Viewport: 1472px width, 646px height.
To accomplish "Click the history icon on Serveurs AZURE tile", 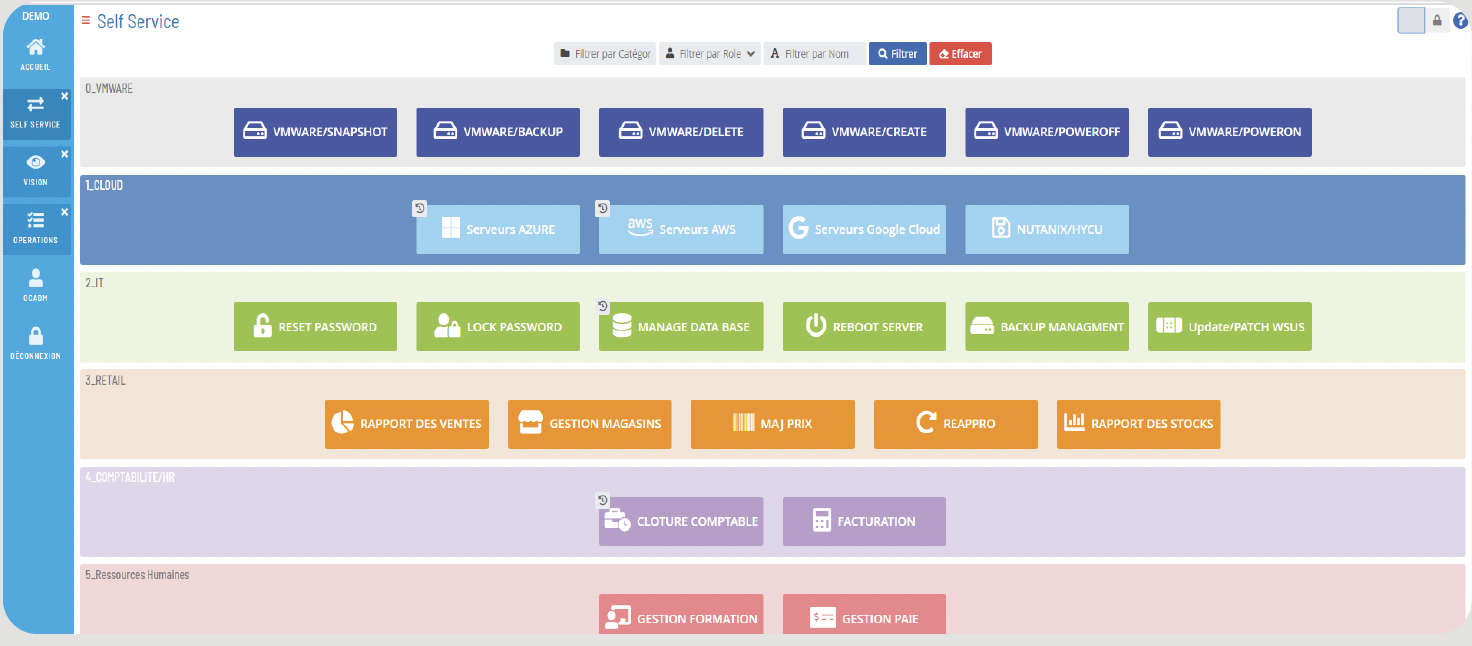I will [420, 208].
